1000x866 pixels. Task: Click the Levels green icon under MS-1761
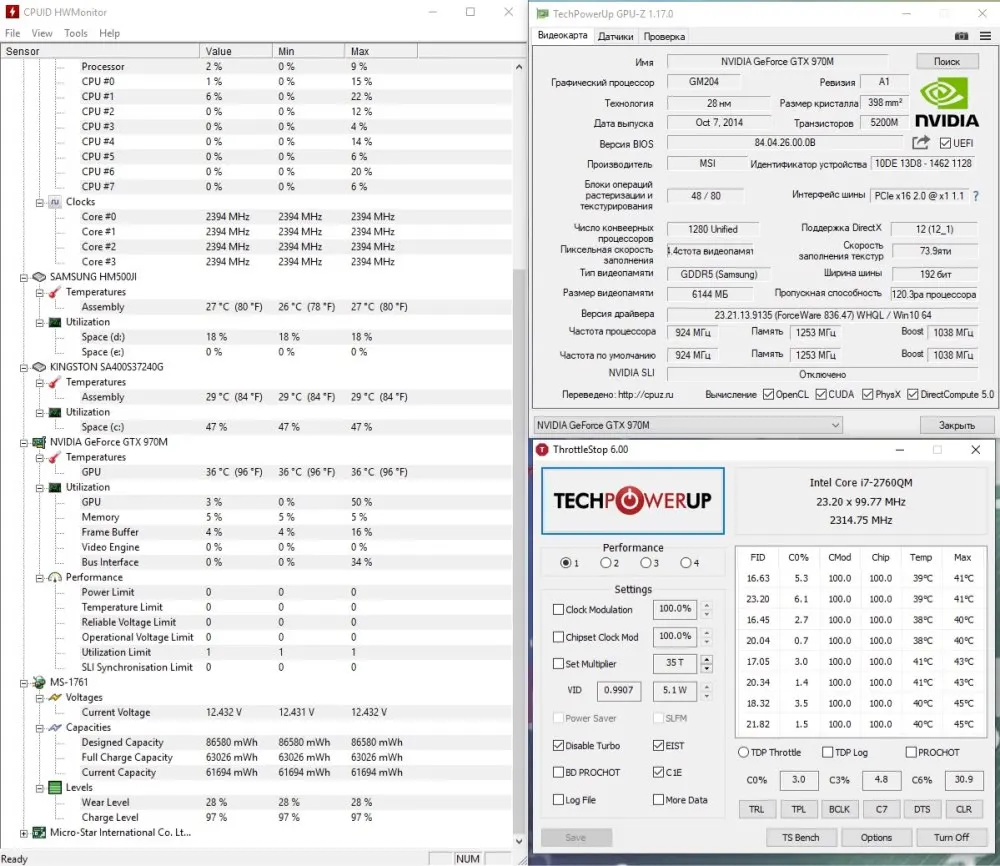click(x=55, y=788)
